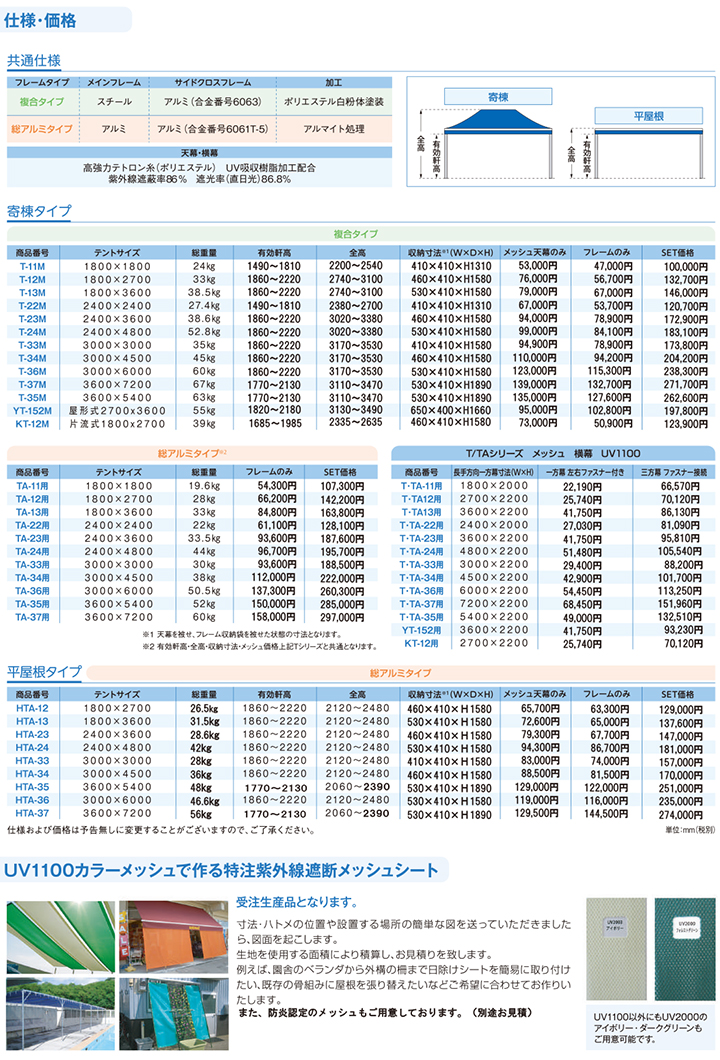
Task: Select product number T·TA-36用
Action: (422, 591)
